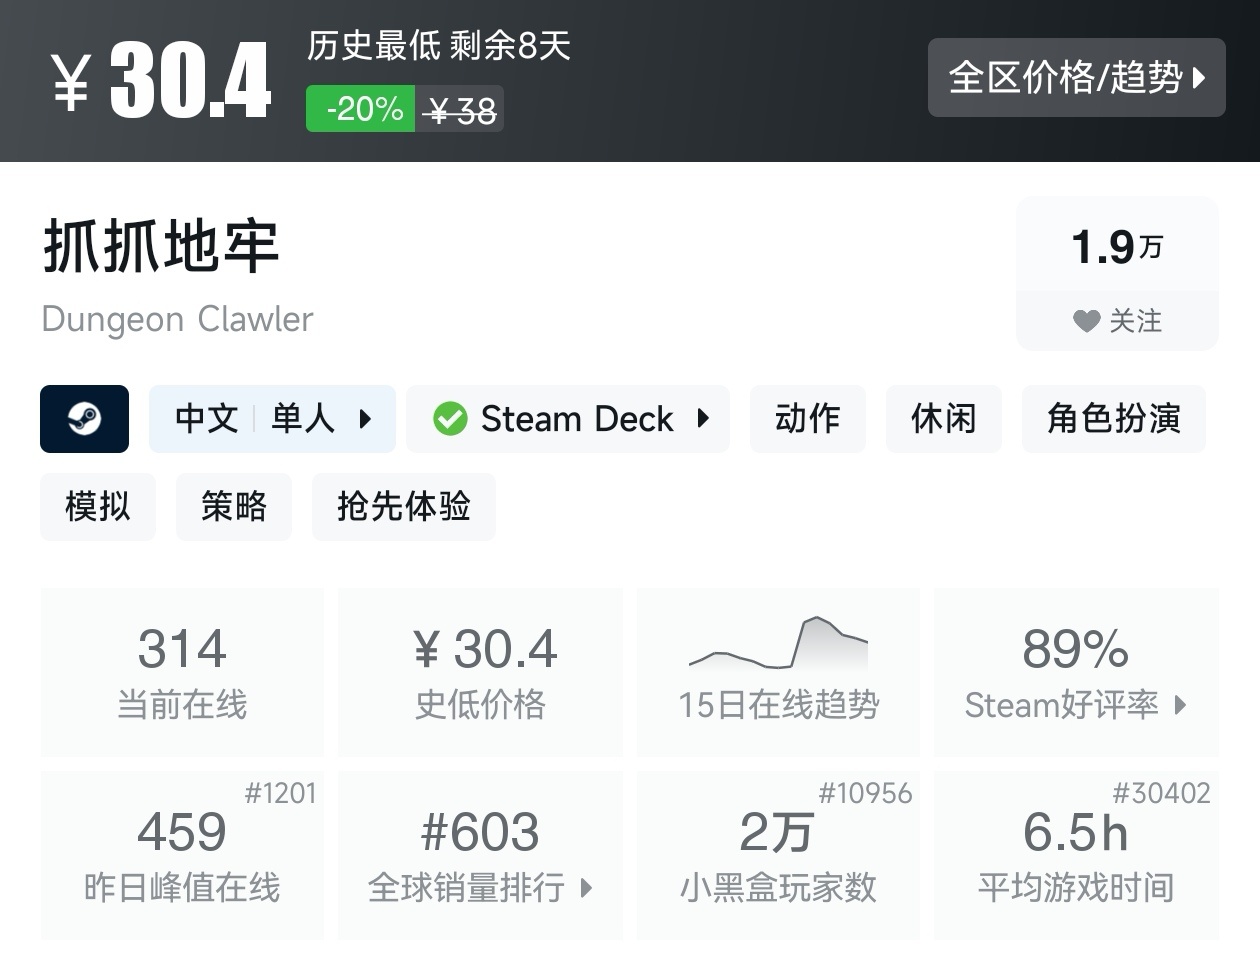
Task: Click the Steam platform logo icon
Action: (x=84, y=419)
